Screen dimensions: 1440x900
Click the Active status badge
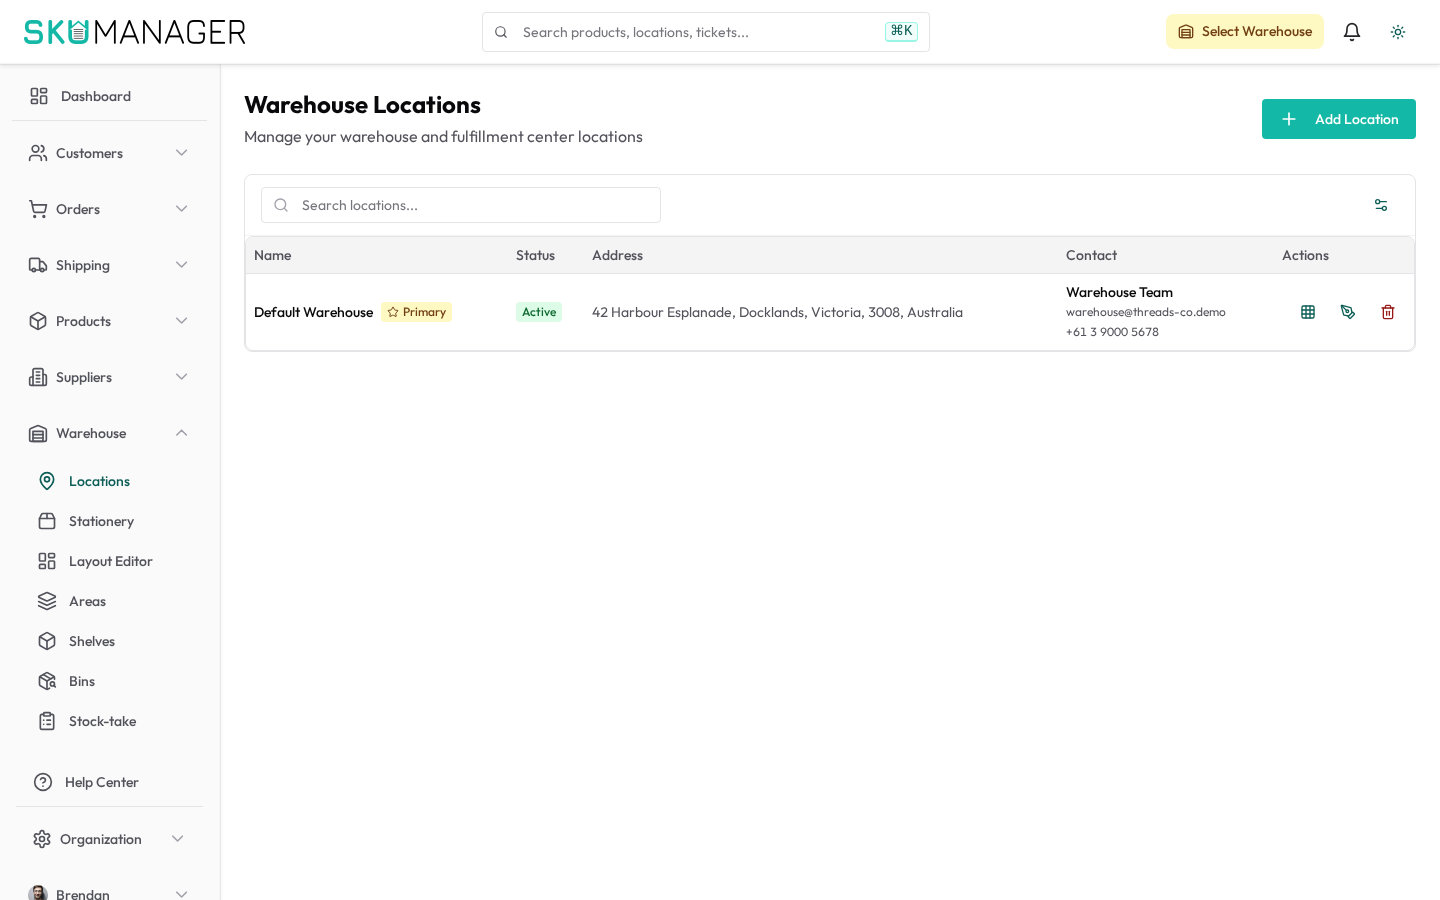[x=539, y=312]
